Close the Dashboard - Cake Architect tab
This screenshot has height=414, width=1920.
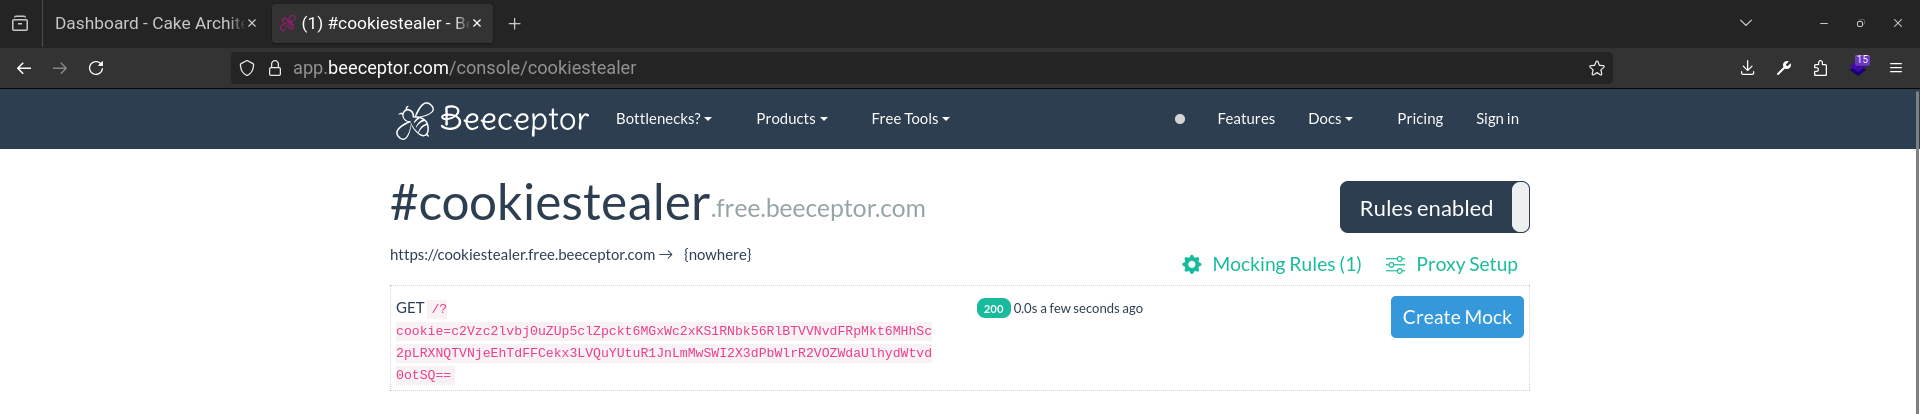point(252,23)
